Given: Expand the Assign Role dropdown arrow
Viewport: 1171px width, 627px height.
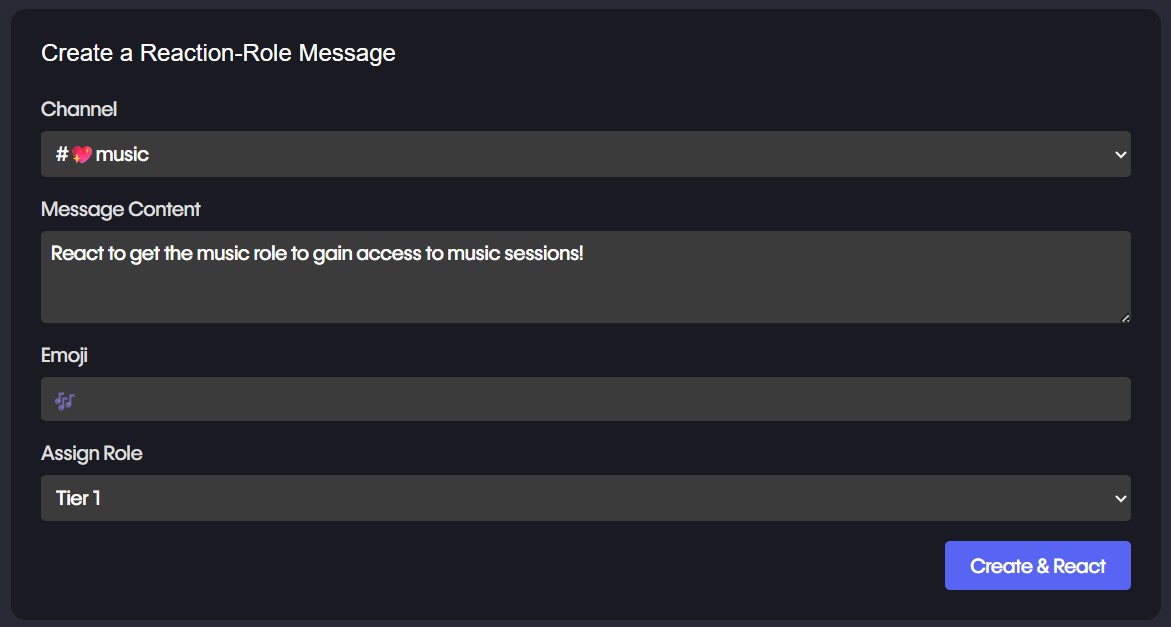Looking at the screenshot, I should (x=1120, y=499).
